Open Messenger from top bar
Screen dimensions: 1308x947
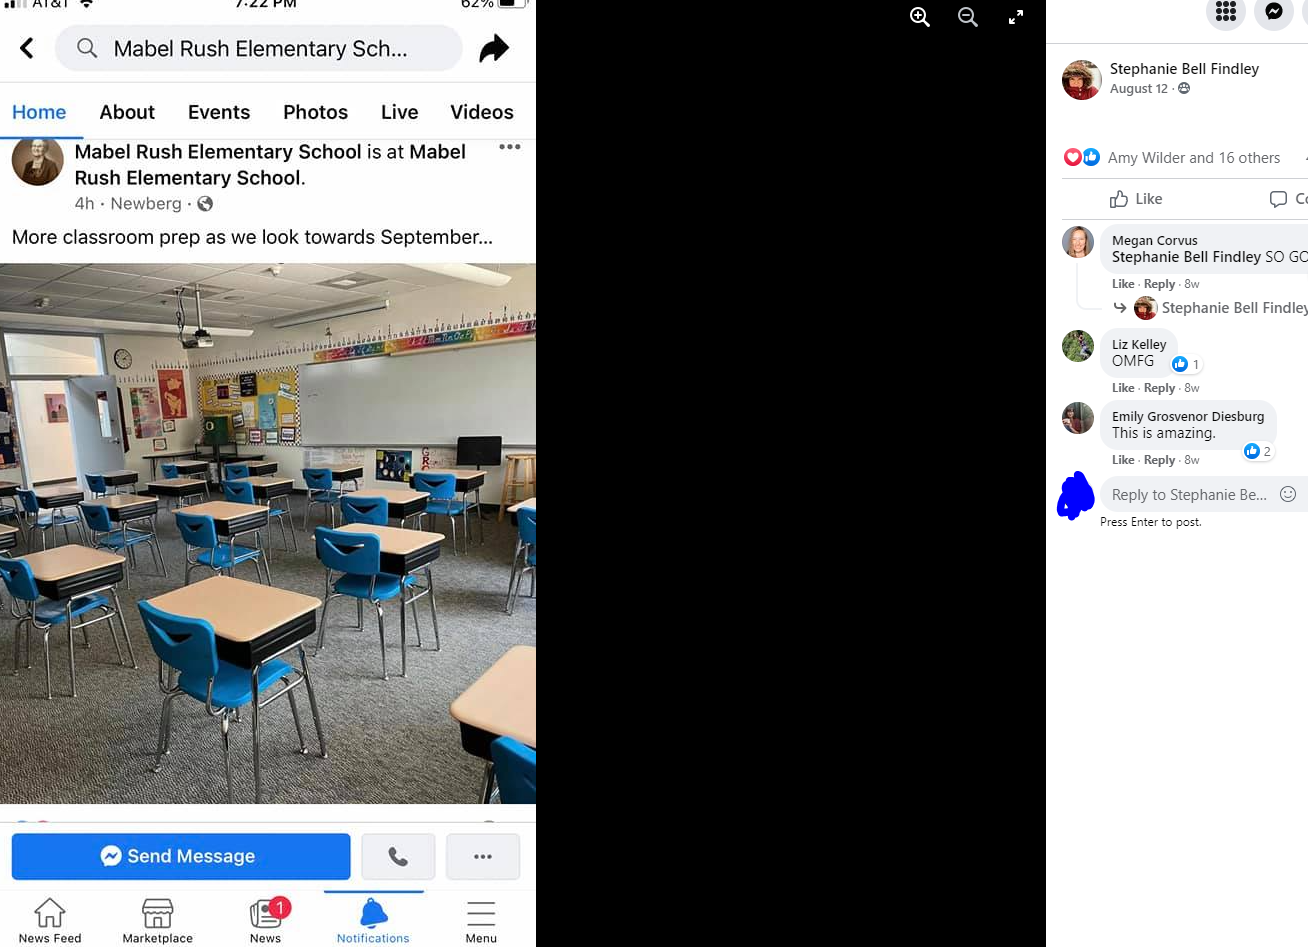(1274, 12)
